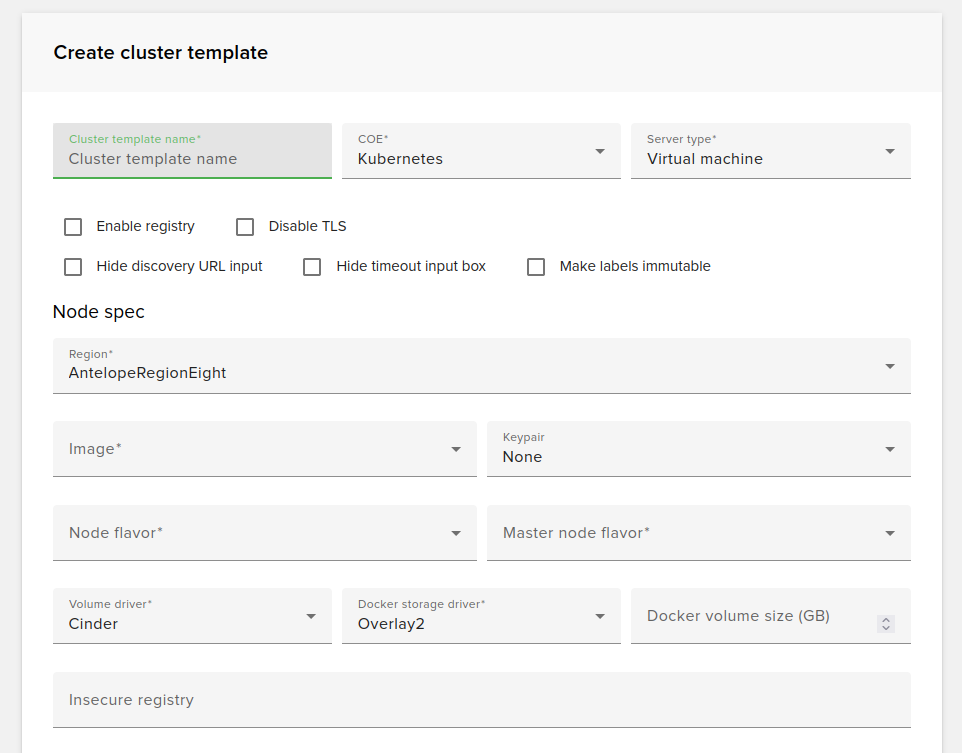The width and height of the screenshot is (962, 753).
Task: Expand the Region dropdown
Action: [481, 366]
